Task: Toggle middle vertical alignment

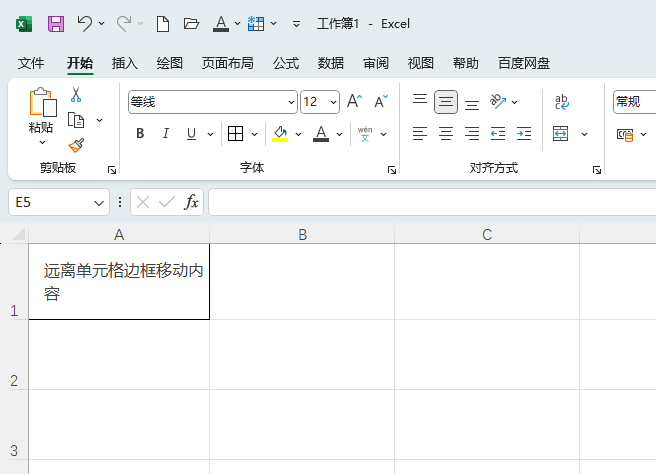Action: [x=446, y=102]
